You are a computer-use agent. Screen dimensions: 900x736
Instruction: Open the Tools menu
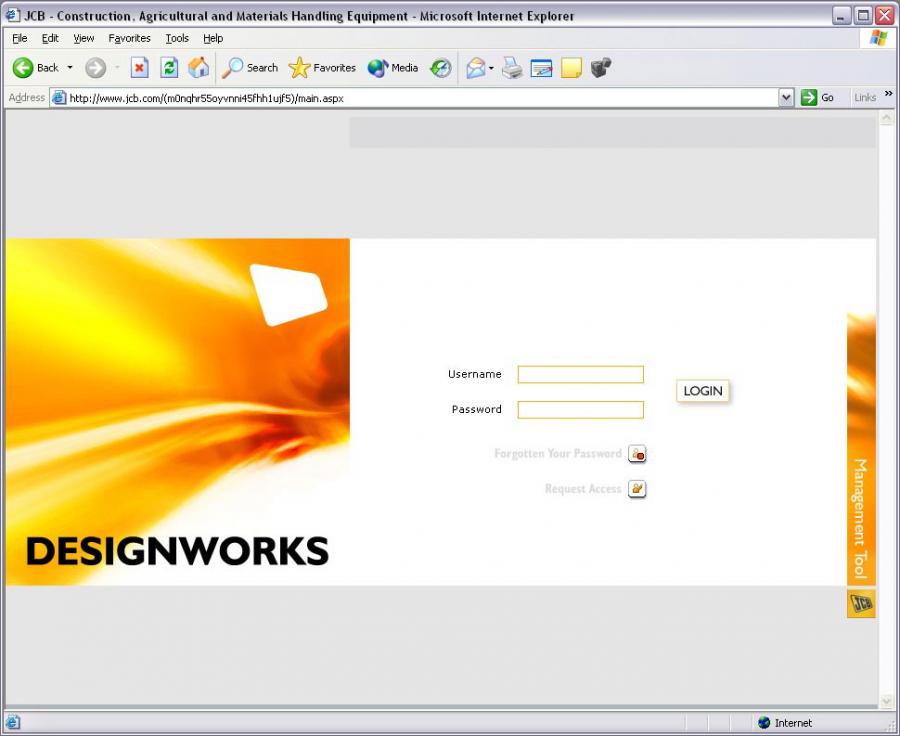click(x=177, y=38)
